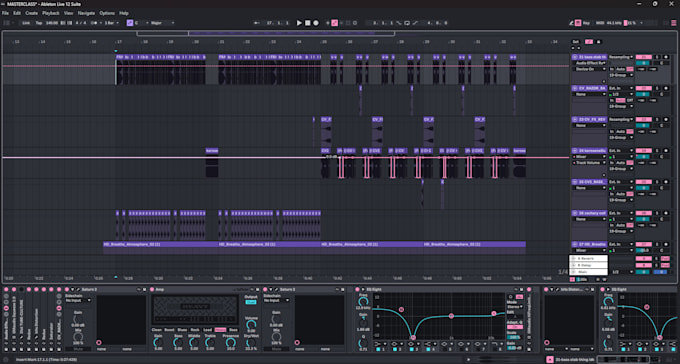Open the Major scale dropdown
This screenshot has width=680, height=364.
[162, 23]
